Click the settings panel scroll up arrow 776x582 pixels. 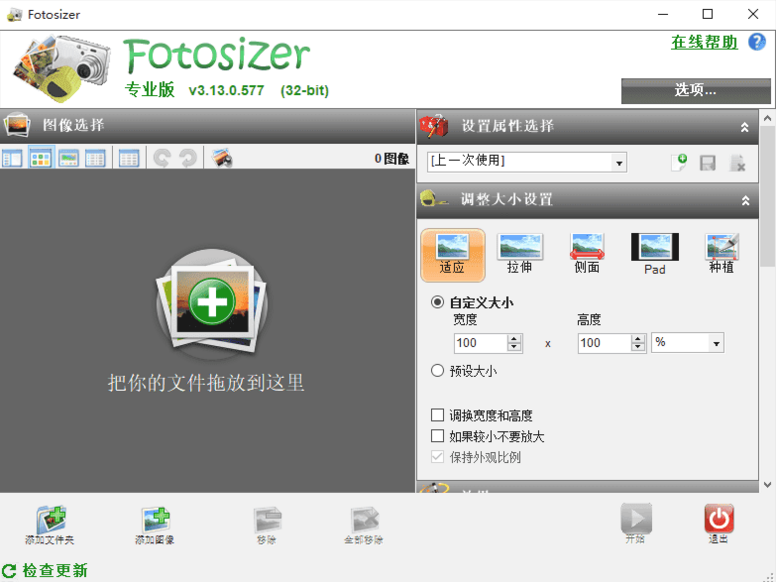pos(767,118)
